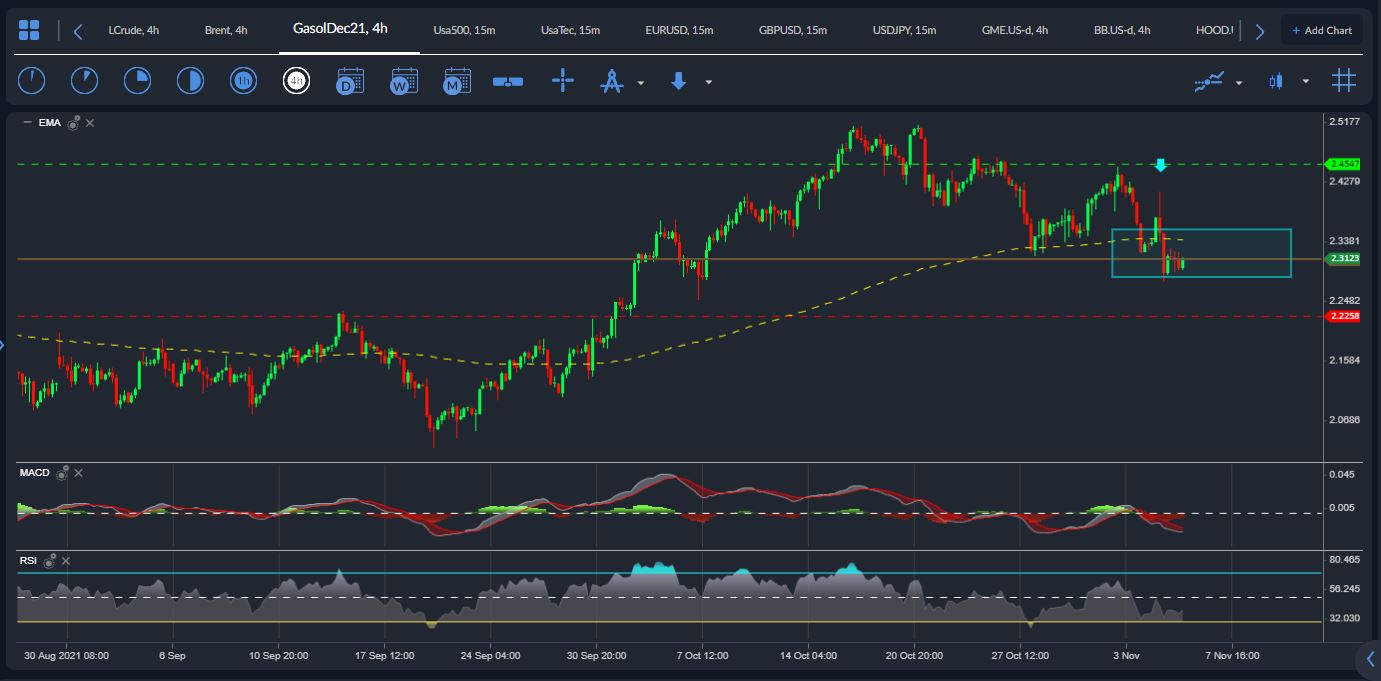Open the indicators dropdown arrow
Viewport: 1381px width, 681px height.
tap(1239, 82)
